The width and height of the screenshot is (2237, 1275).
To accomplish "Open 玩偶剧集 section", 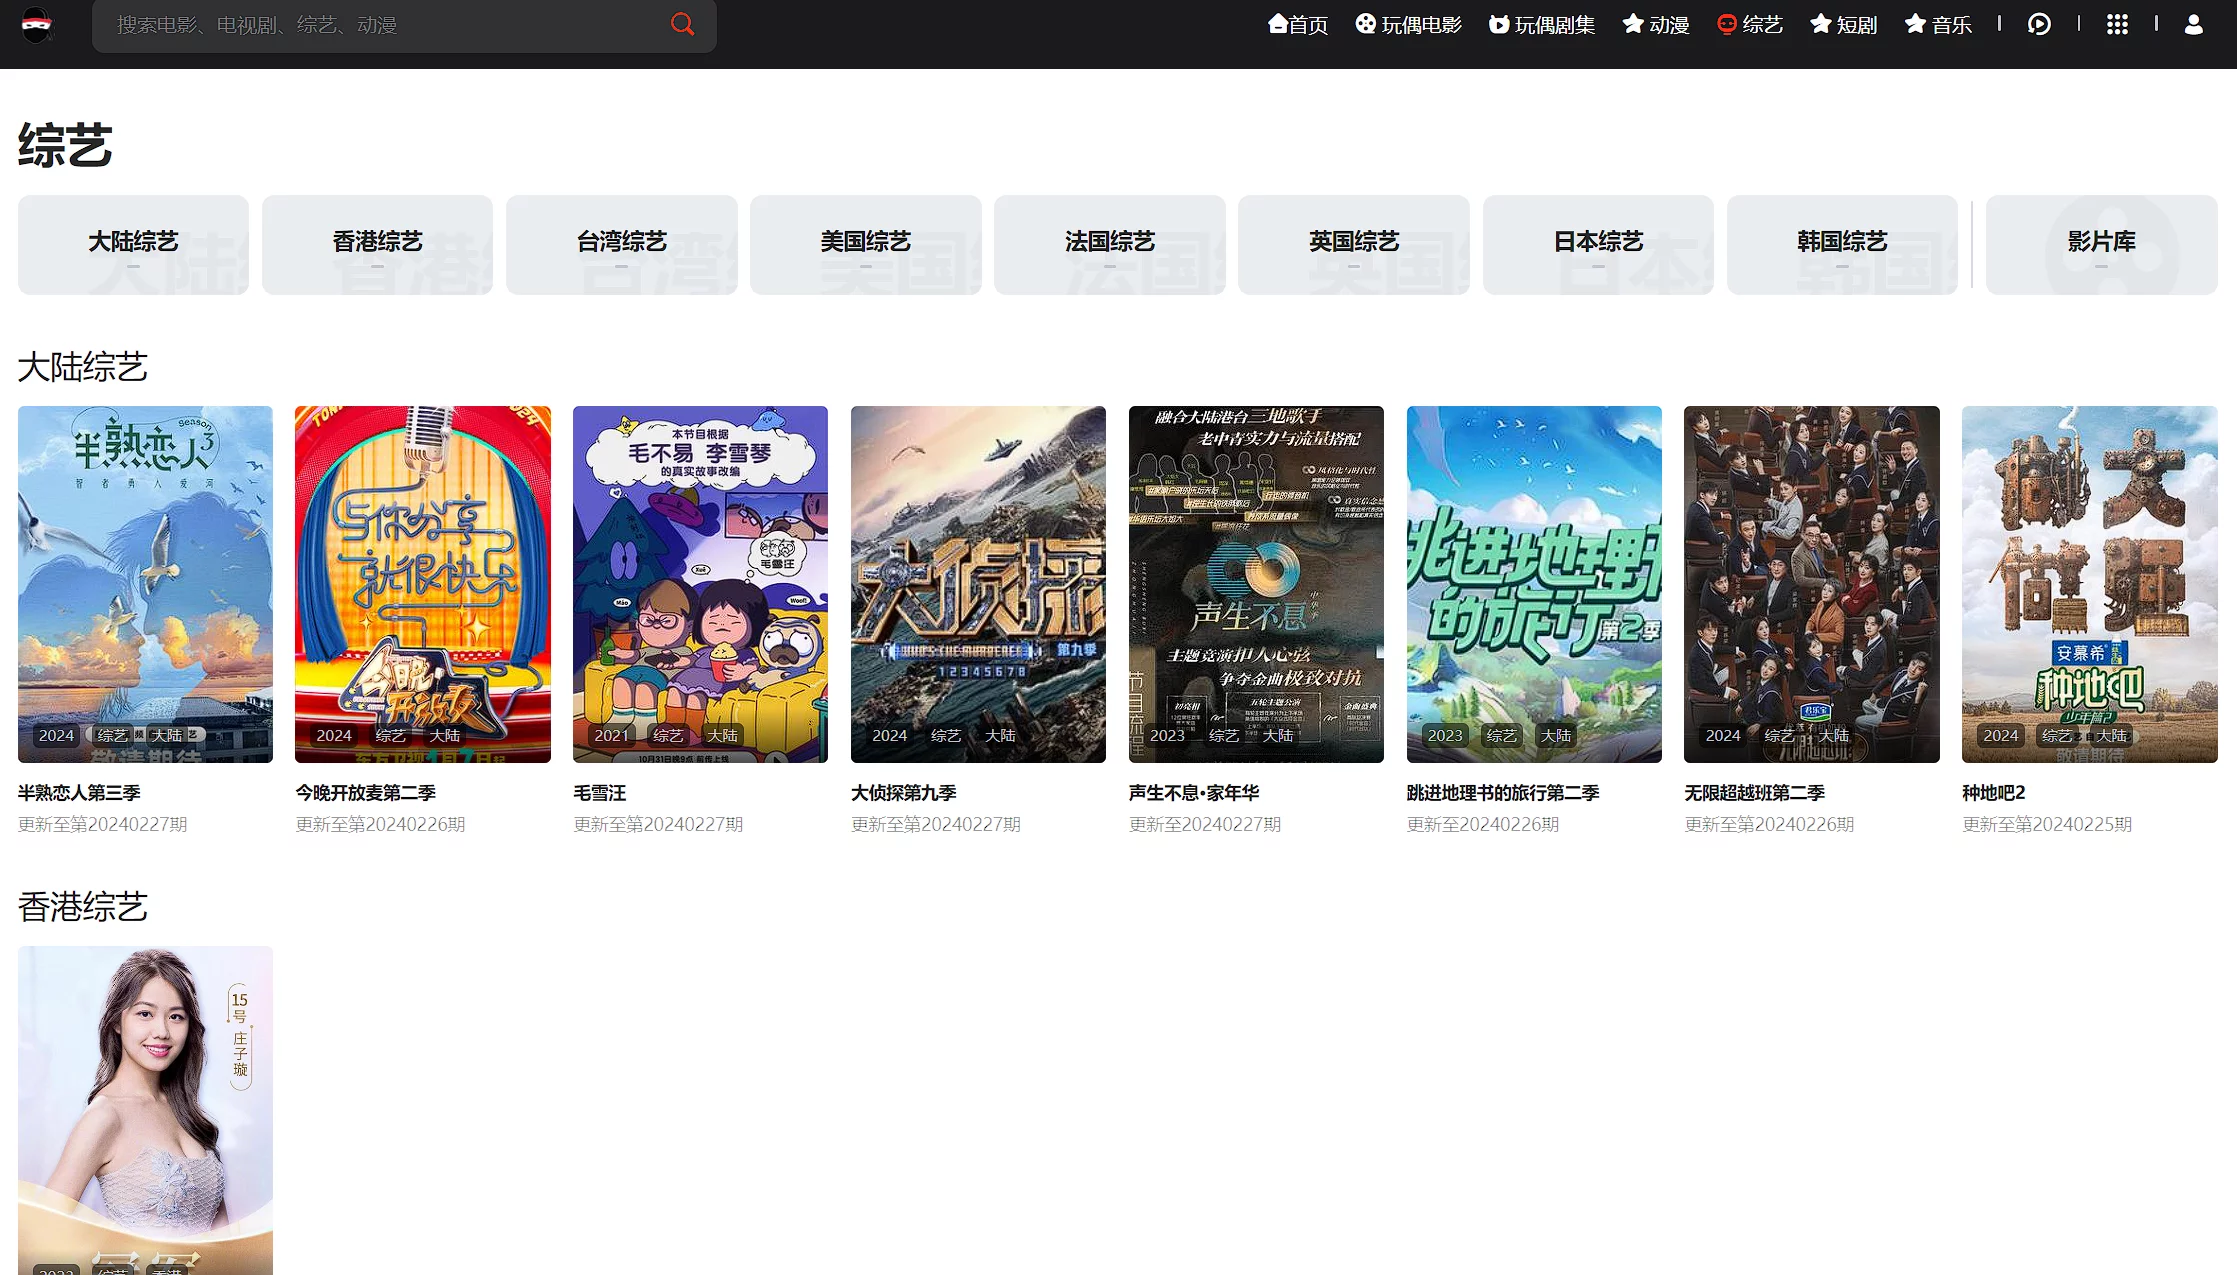I will [x=1541, y=24].
